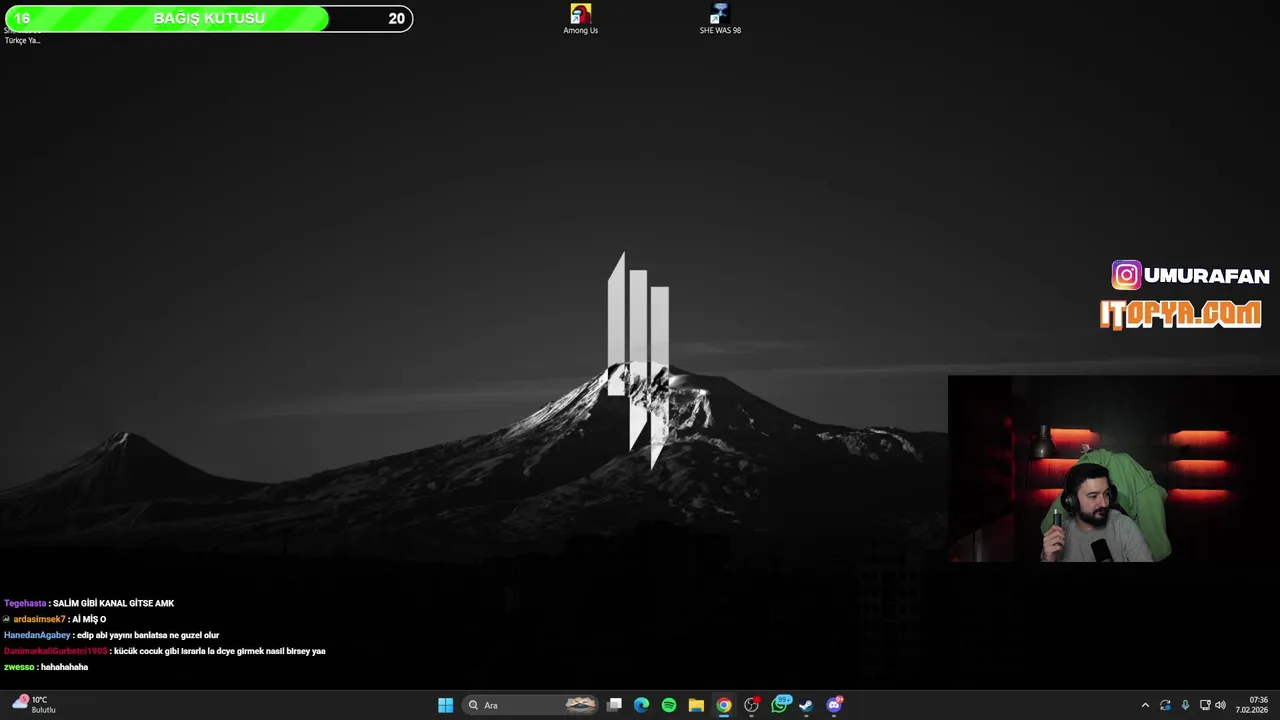Click Tegehasta's chat message 'SALİM GİBİ KANAL GİTSE'
Image resolution: width=1280 pixels, height=720 pixels.
tap(89, 603)
